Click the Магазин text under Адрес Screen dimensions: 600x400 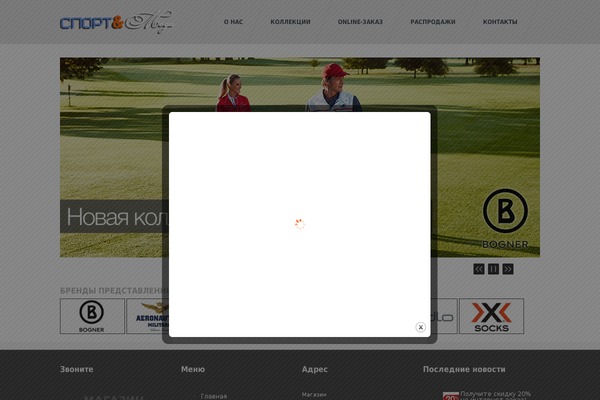(314, 395)
